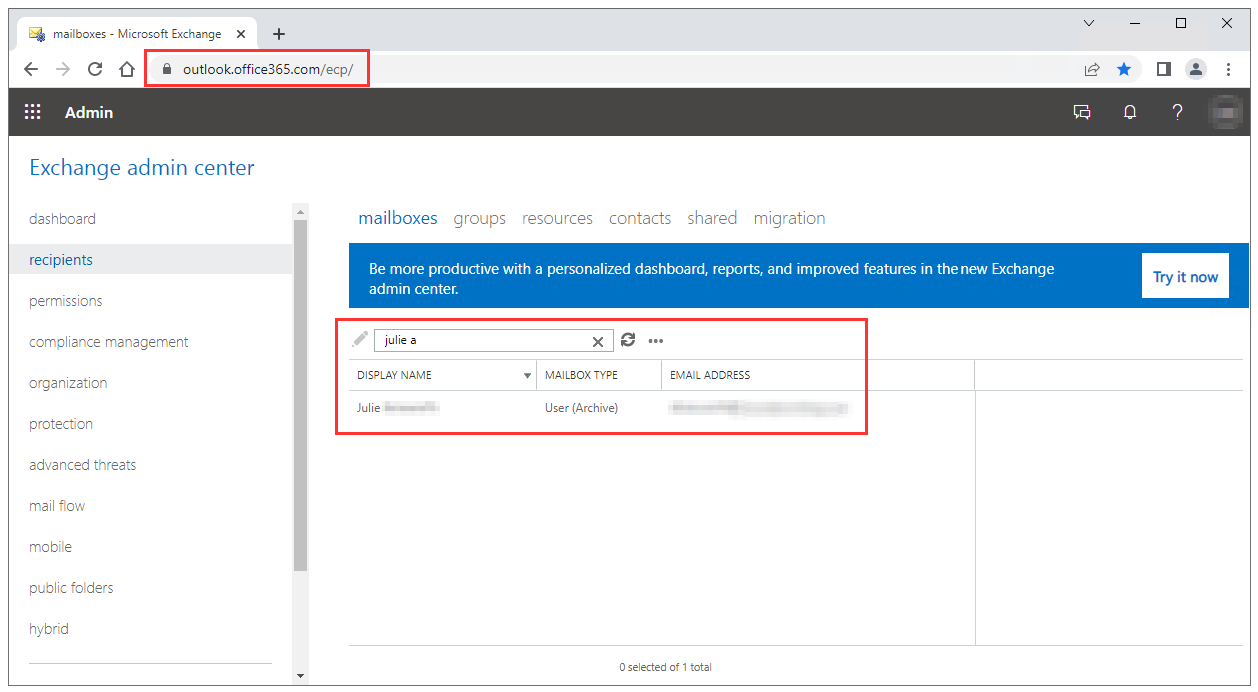
Task: Select recipients in the left navigation
Action: pyautogui.click(x=150, y=260)
